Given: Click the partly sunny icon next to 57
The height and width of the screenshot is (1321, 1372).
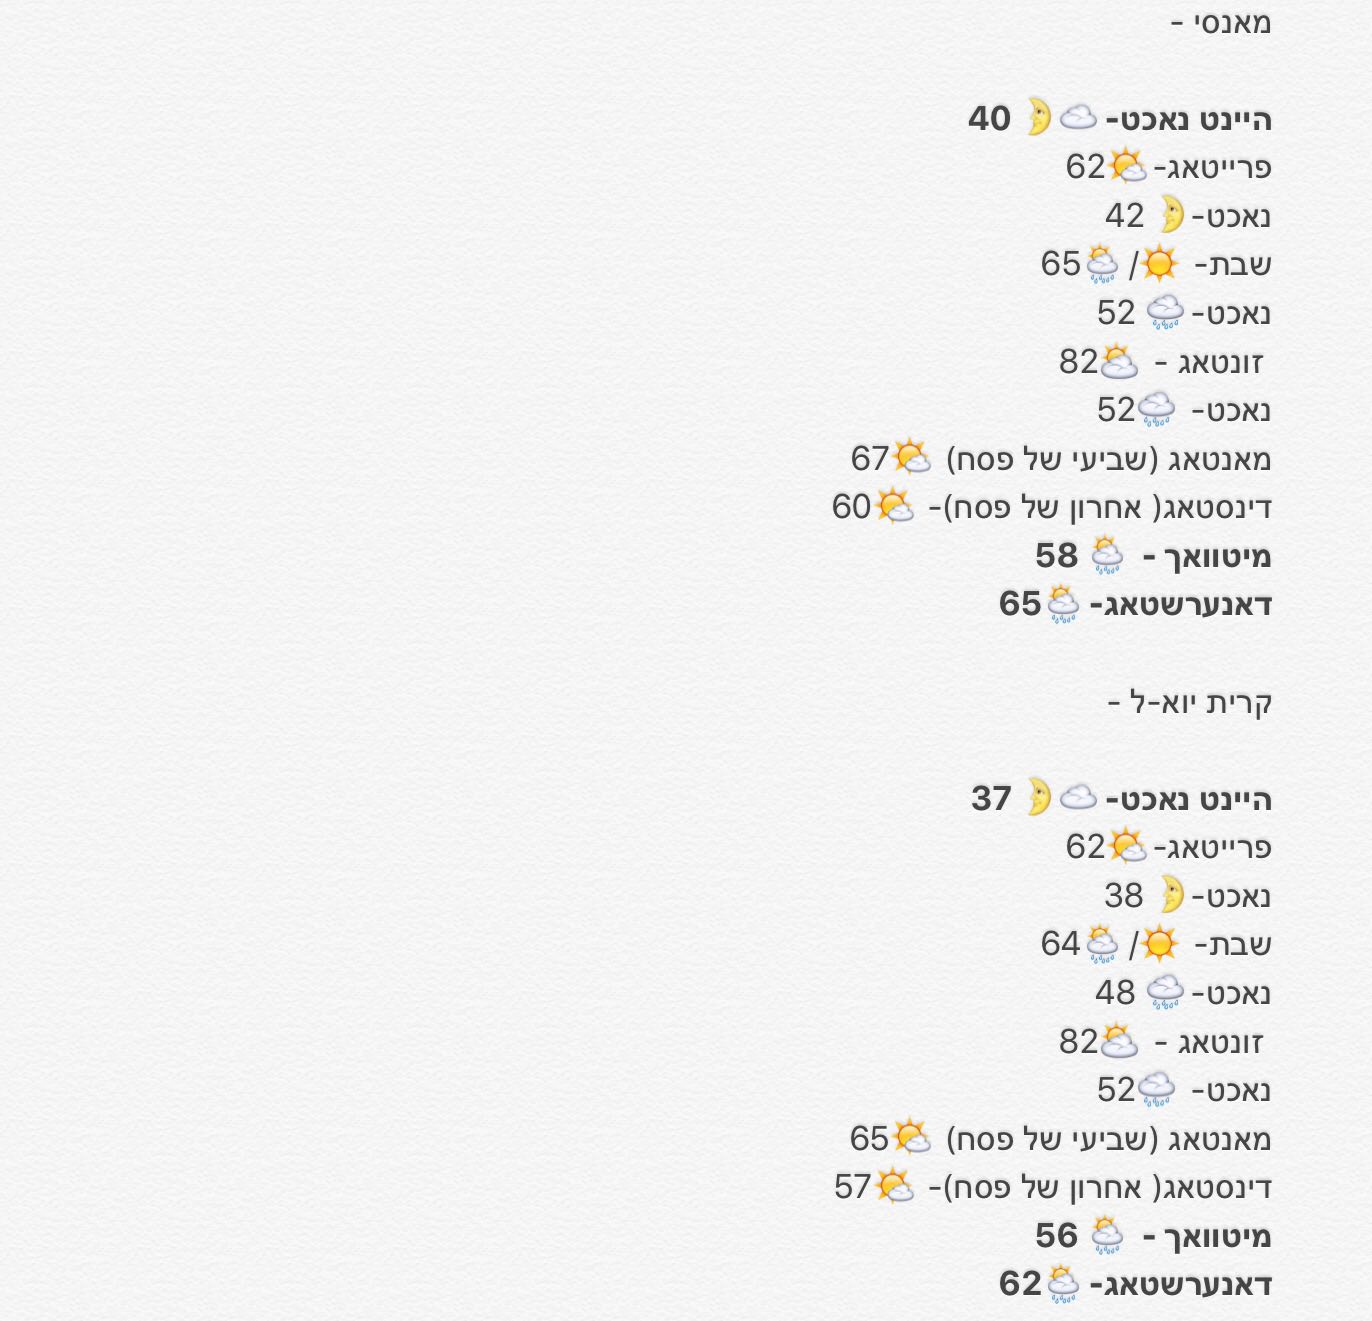Looking at the screenshot, I should tap(894, 1186).
